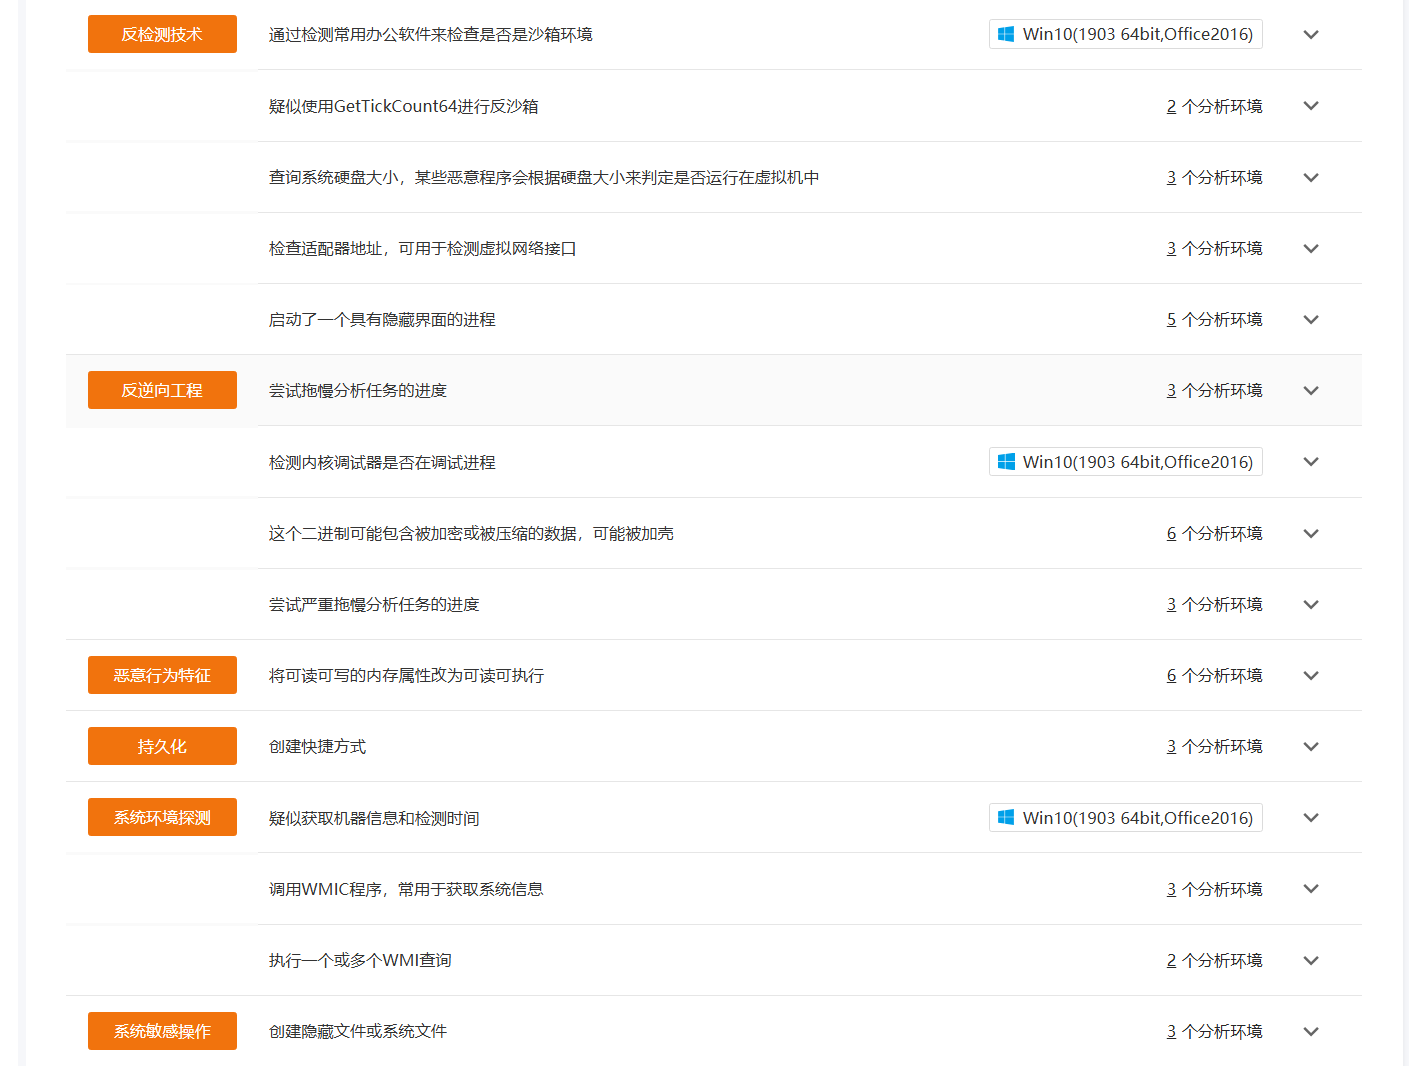
Task: Select text 检查适配器地址，可用于检测虚拟网络接口
Action: pos(423,248)
